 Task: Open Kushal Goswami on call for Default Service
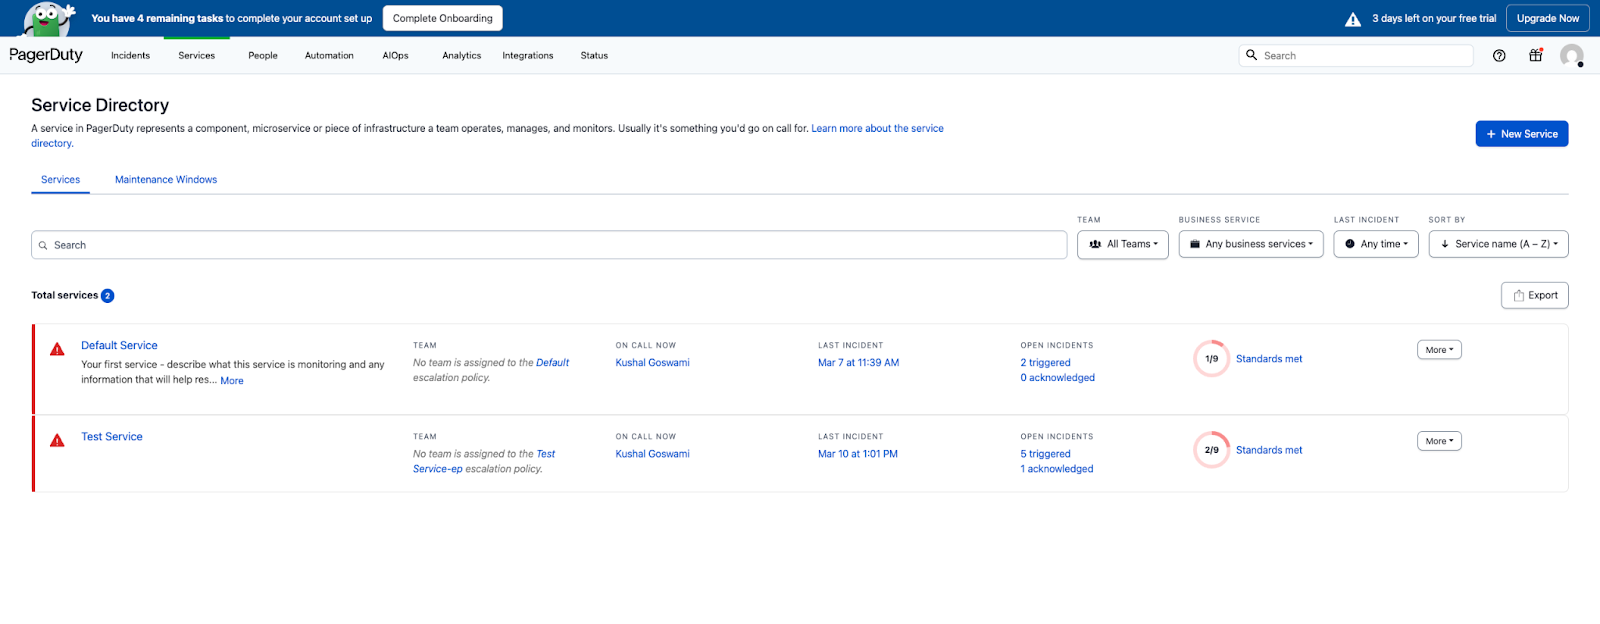click(653, 363)
